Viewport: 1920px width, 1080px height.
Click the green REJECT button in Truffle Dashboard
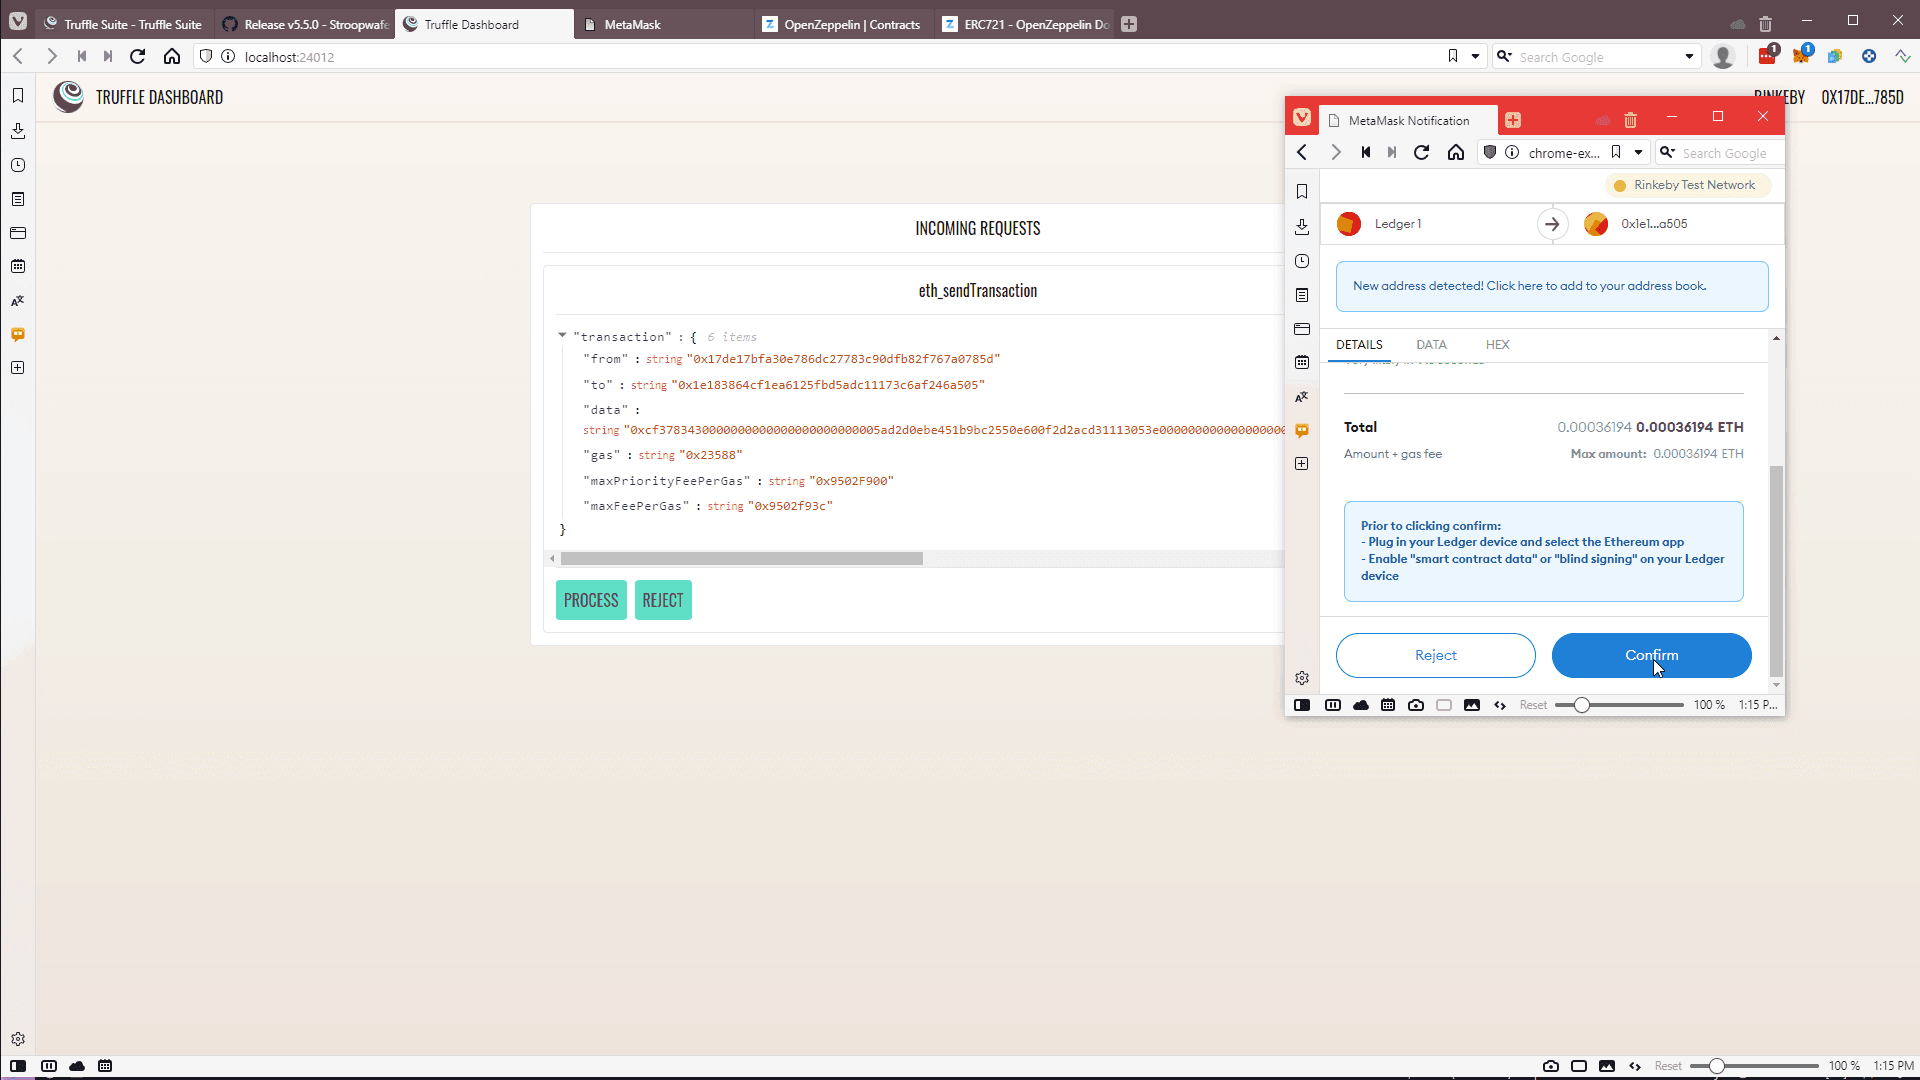(x=663, y=600)
